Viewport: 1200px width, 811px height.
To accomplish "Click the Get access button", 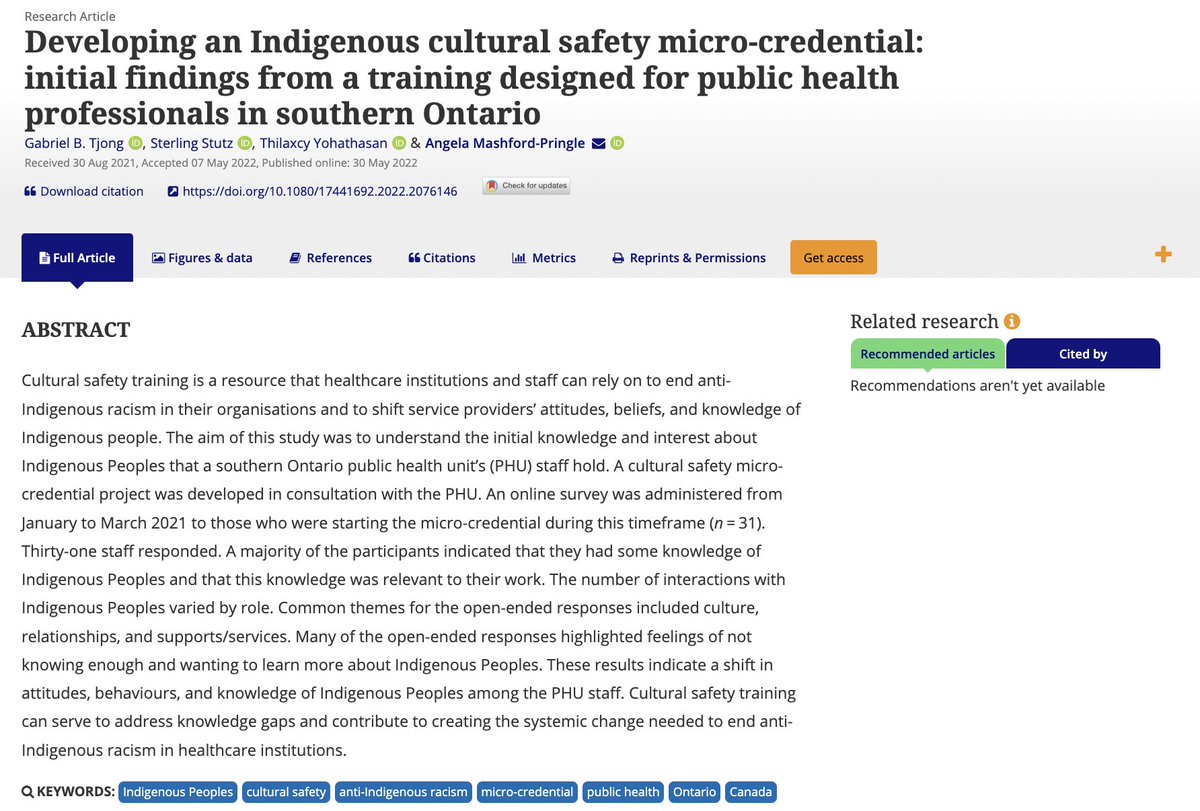I will (833, 257).
